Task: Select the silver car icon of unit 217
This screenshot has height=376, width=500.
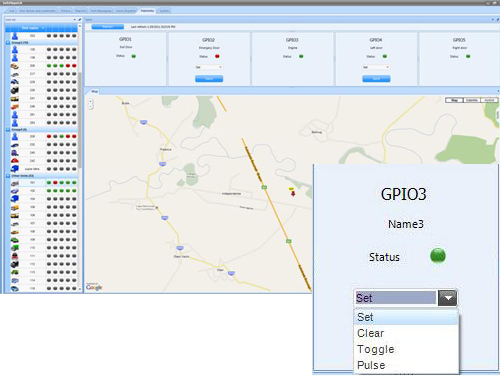Action: click(15, 74)
